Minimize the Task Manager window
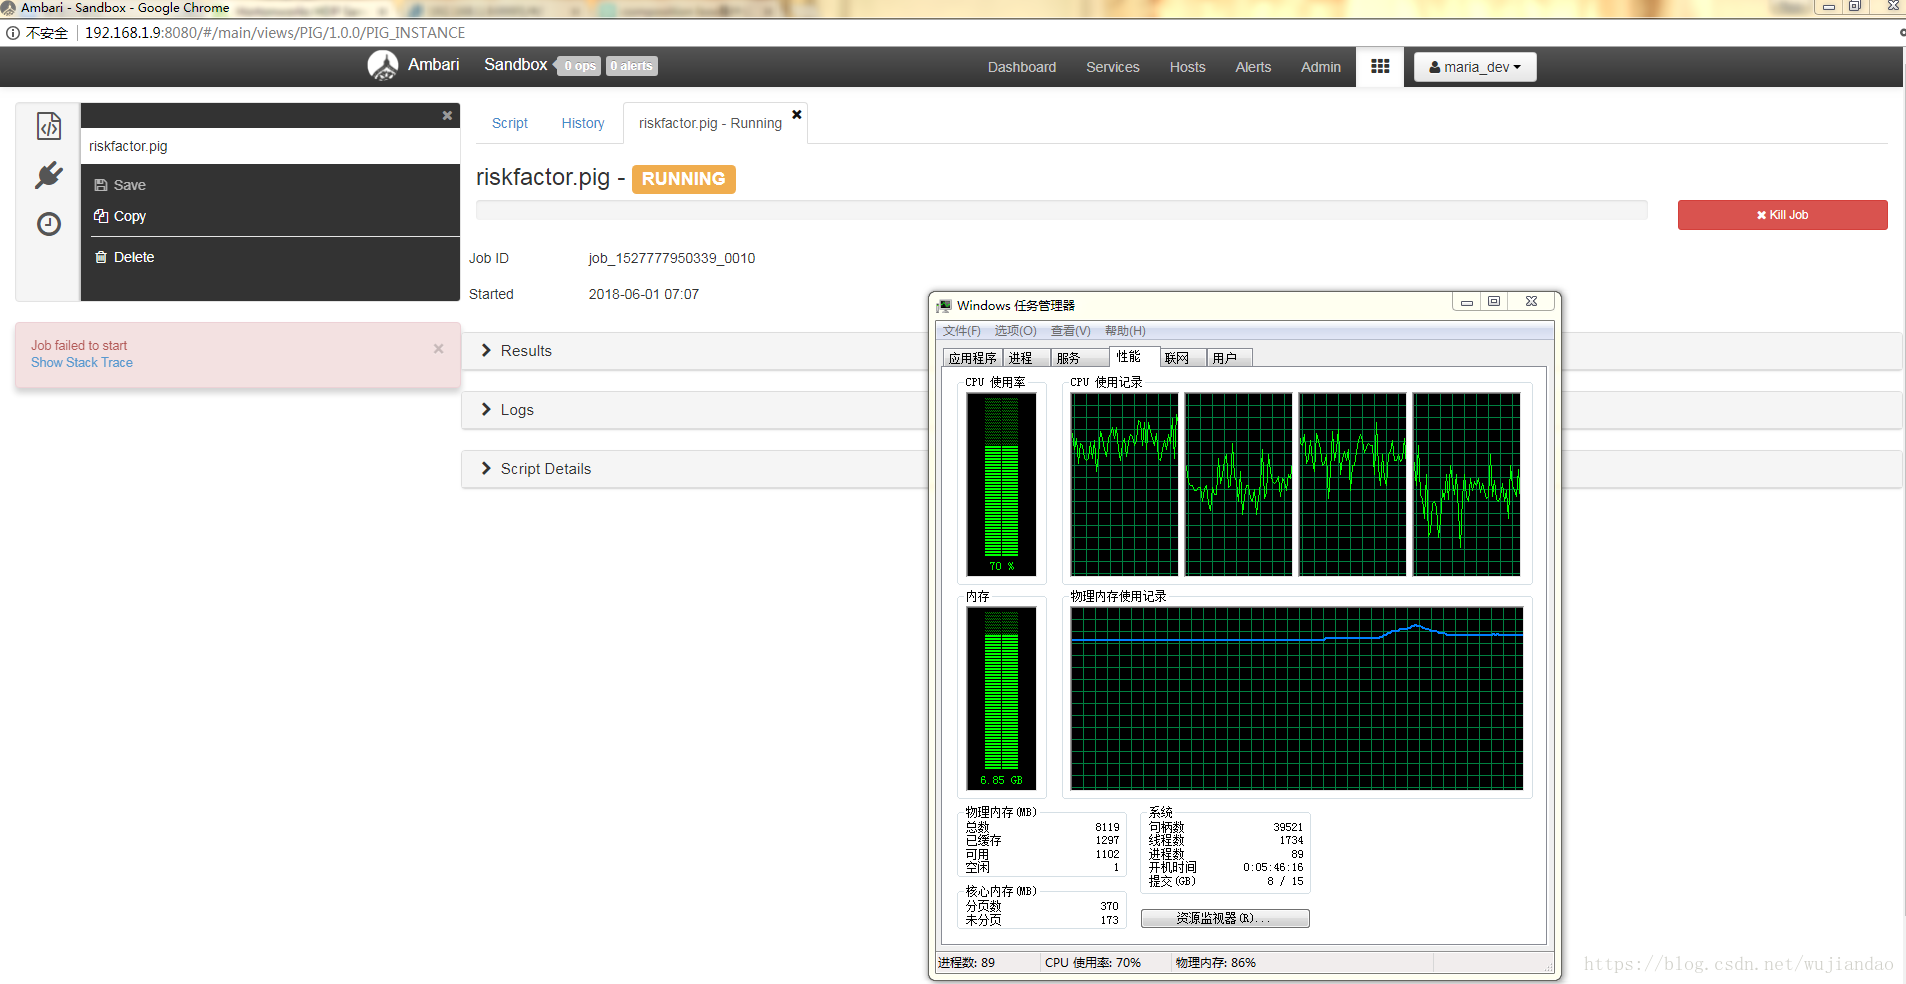Screen dimensions: 1906x984 (x=1466, y=302)
